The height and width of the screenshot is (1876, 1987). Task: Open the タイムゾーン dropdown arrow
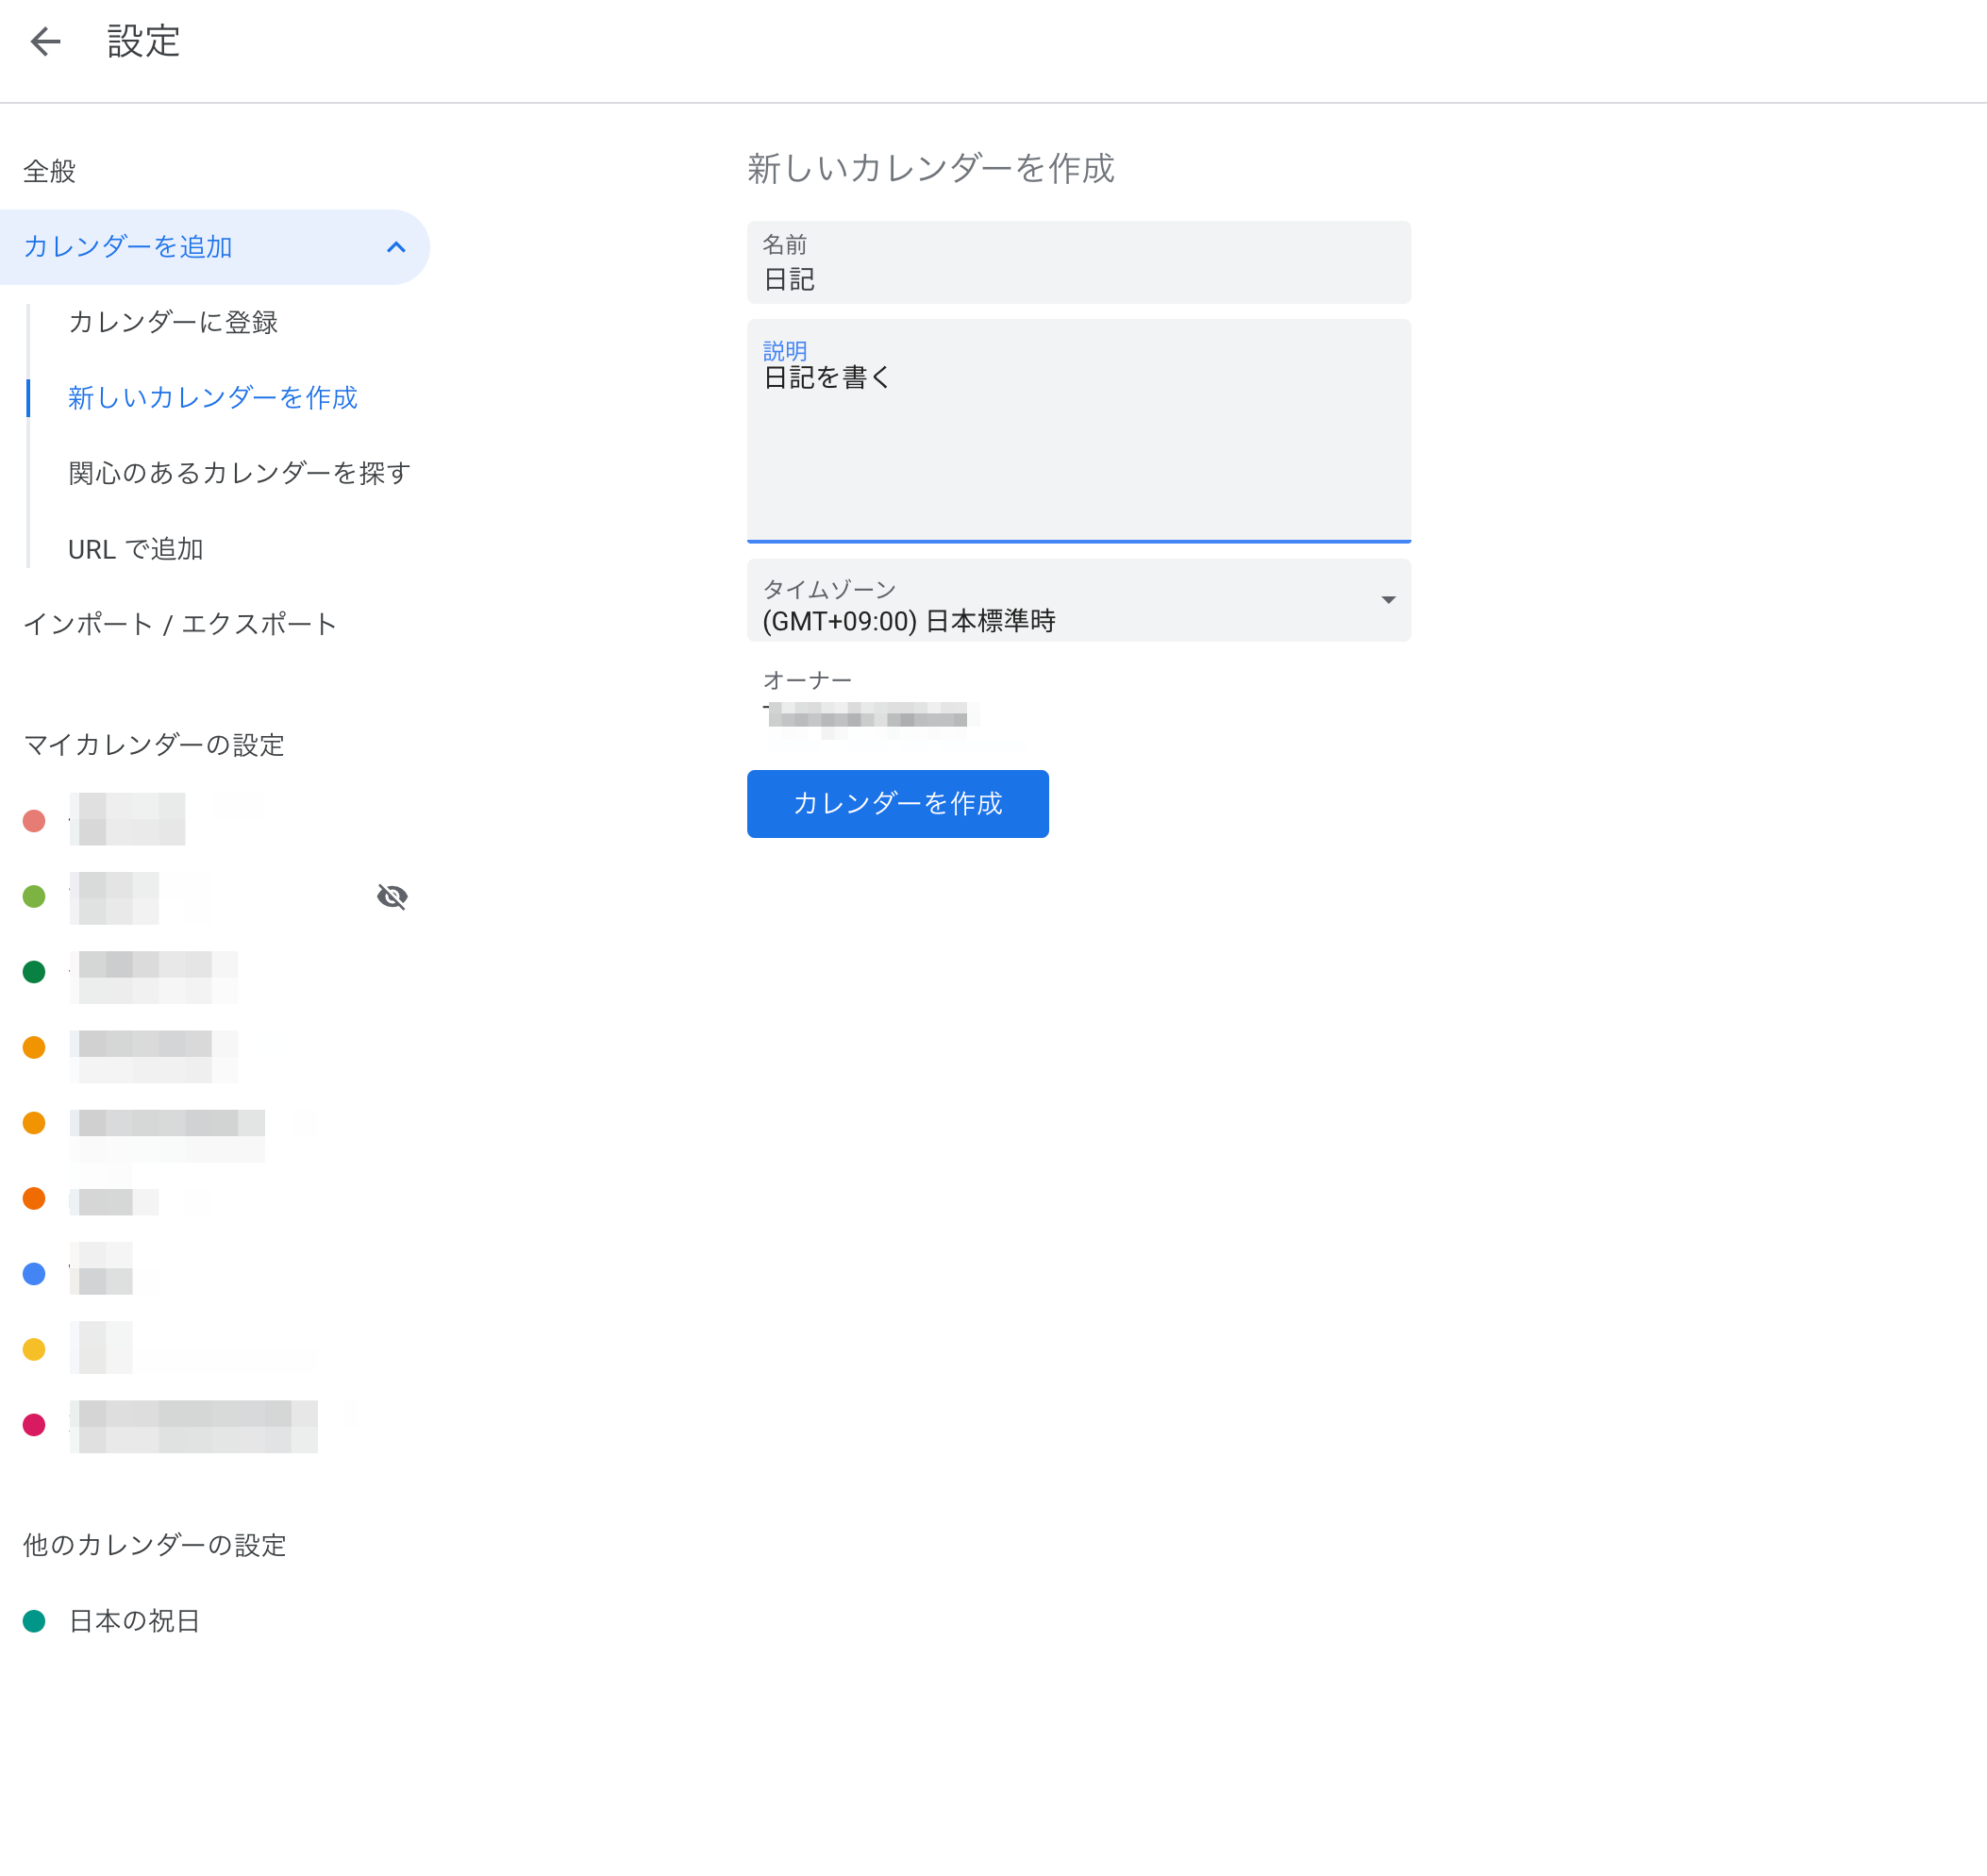[1387, 600]
